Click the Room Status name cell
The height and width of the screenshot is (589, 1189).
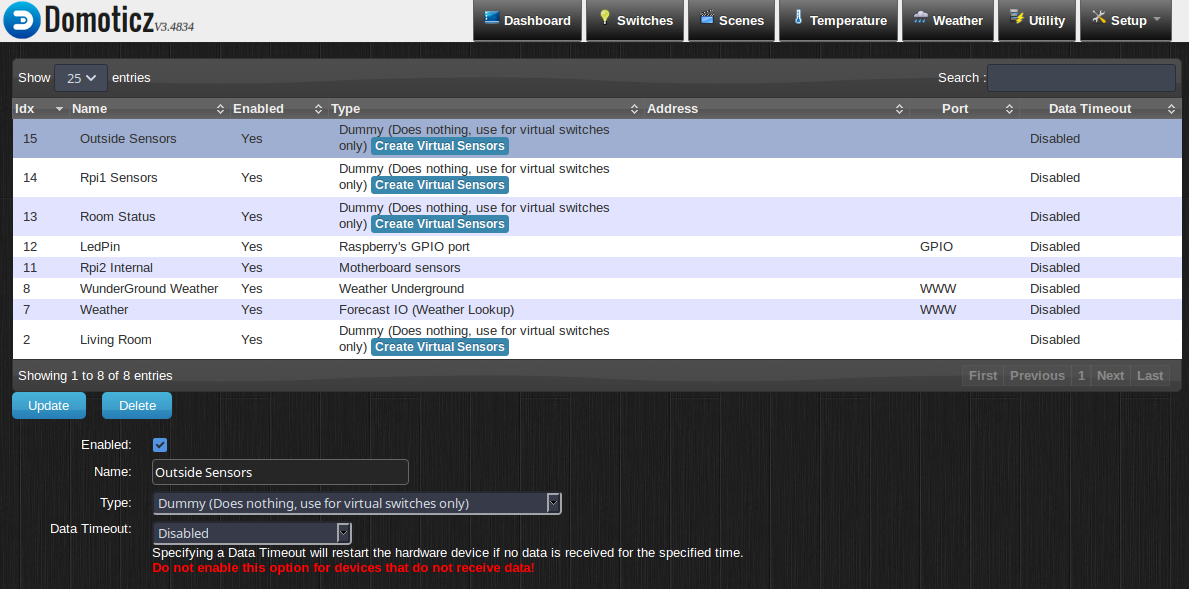pos(118,217)
